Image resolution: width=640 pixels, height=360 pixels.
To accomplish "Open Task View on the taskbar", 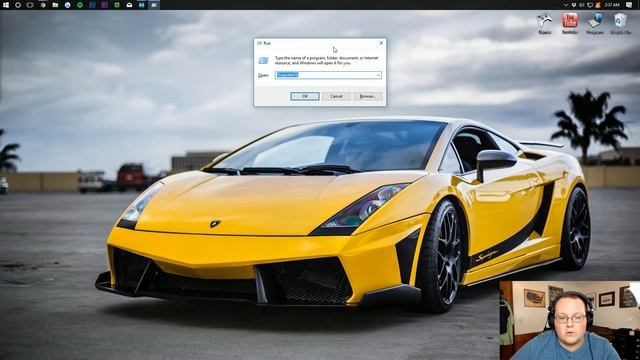I will pos(30,5).
